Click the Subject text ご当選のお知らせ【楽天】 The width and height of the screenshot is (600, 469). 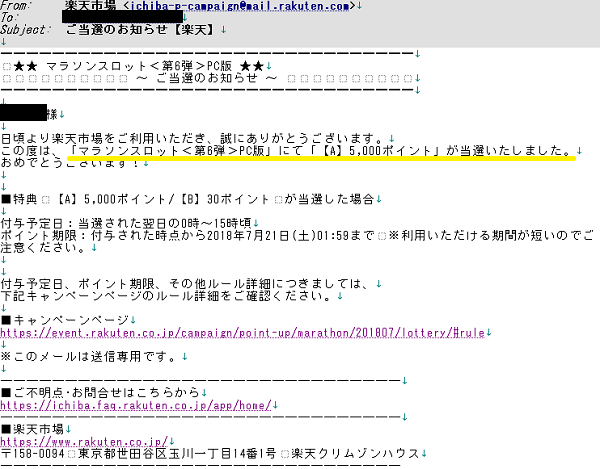pos(141,29)
